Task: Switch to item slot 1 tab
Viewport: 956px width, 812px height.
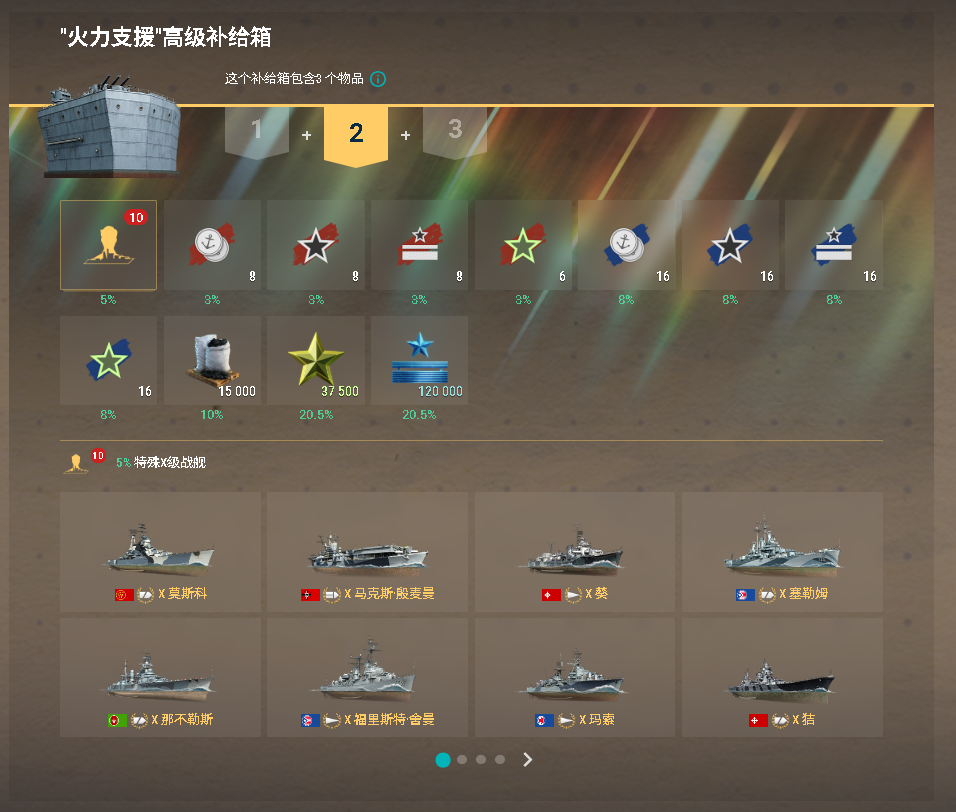Action: pyautogui.click(x=257, y=132)
